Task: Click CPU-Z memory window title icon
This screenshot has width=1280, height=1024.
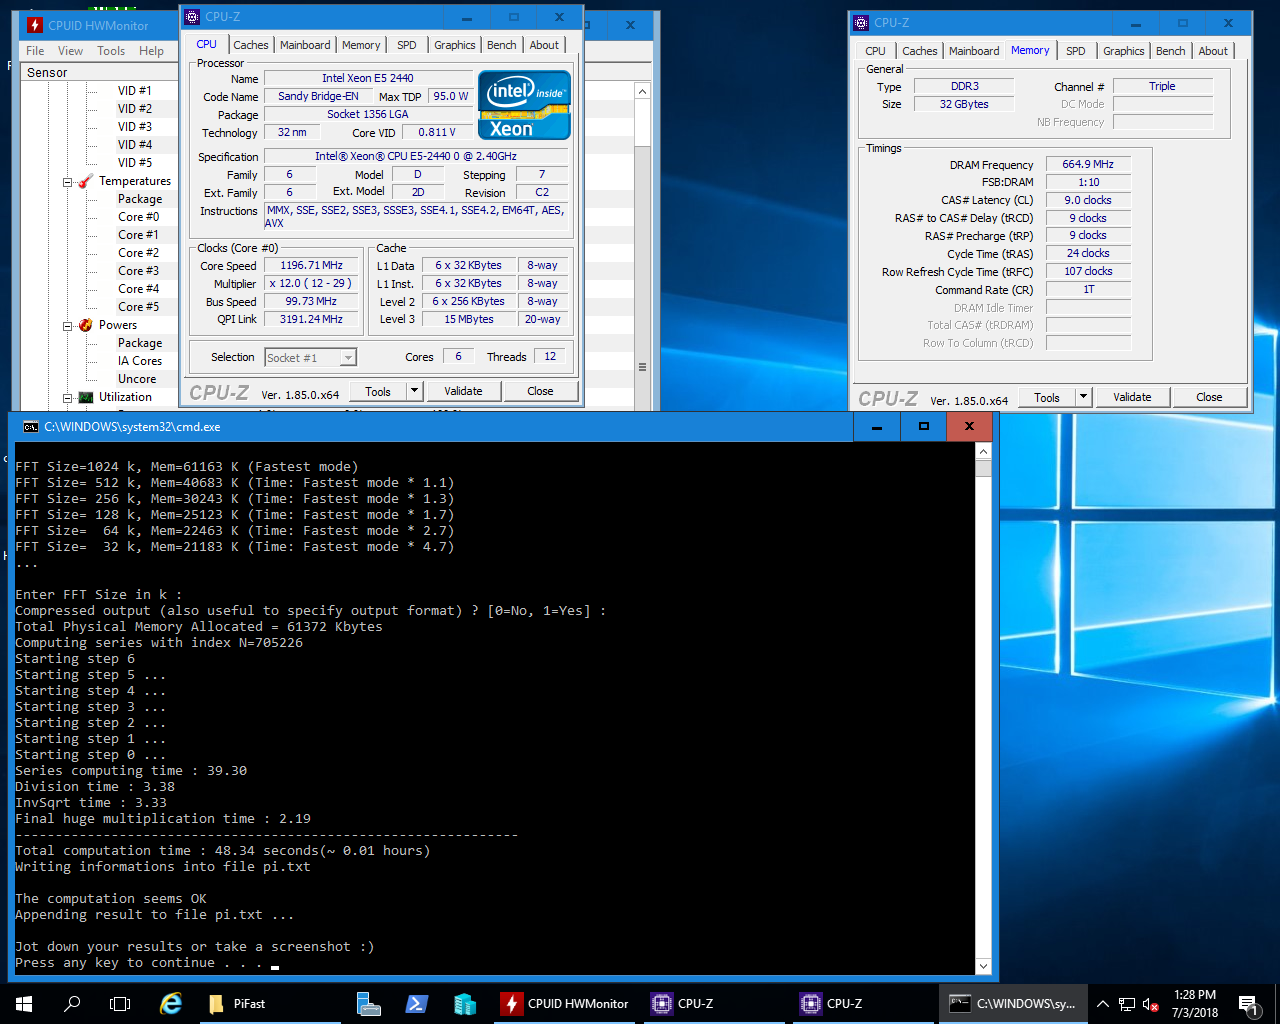Action: click(861, 23)
